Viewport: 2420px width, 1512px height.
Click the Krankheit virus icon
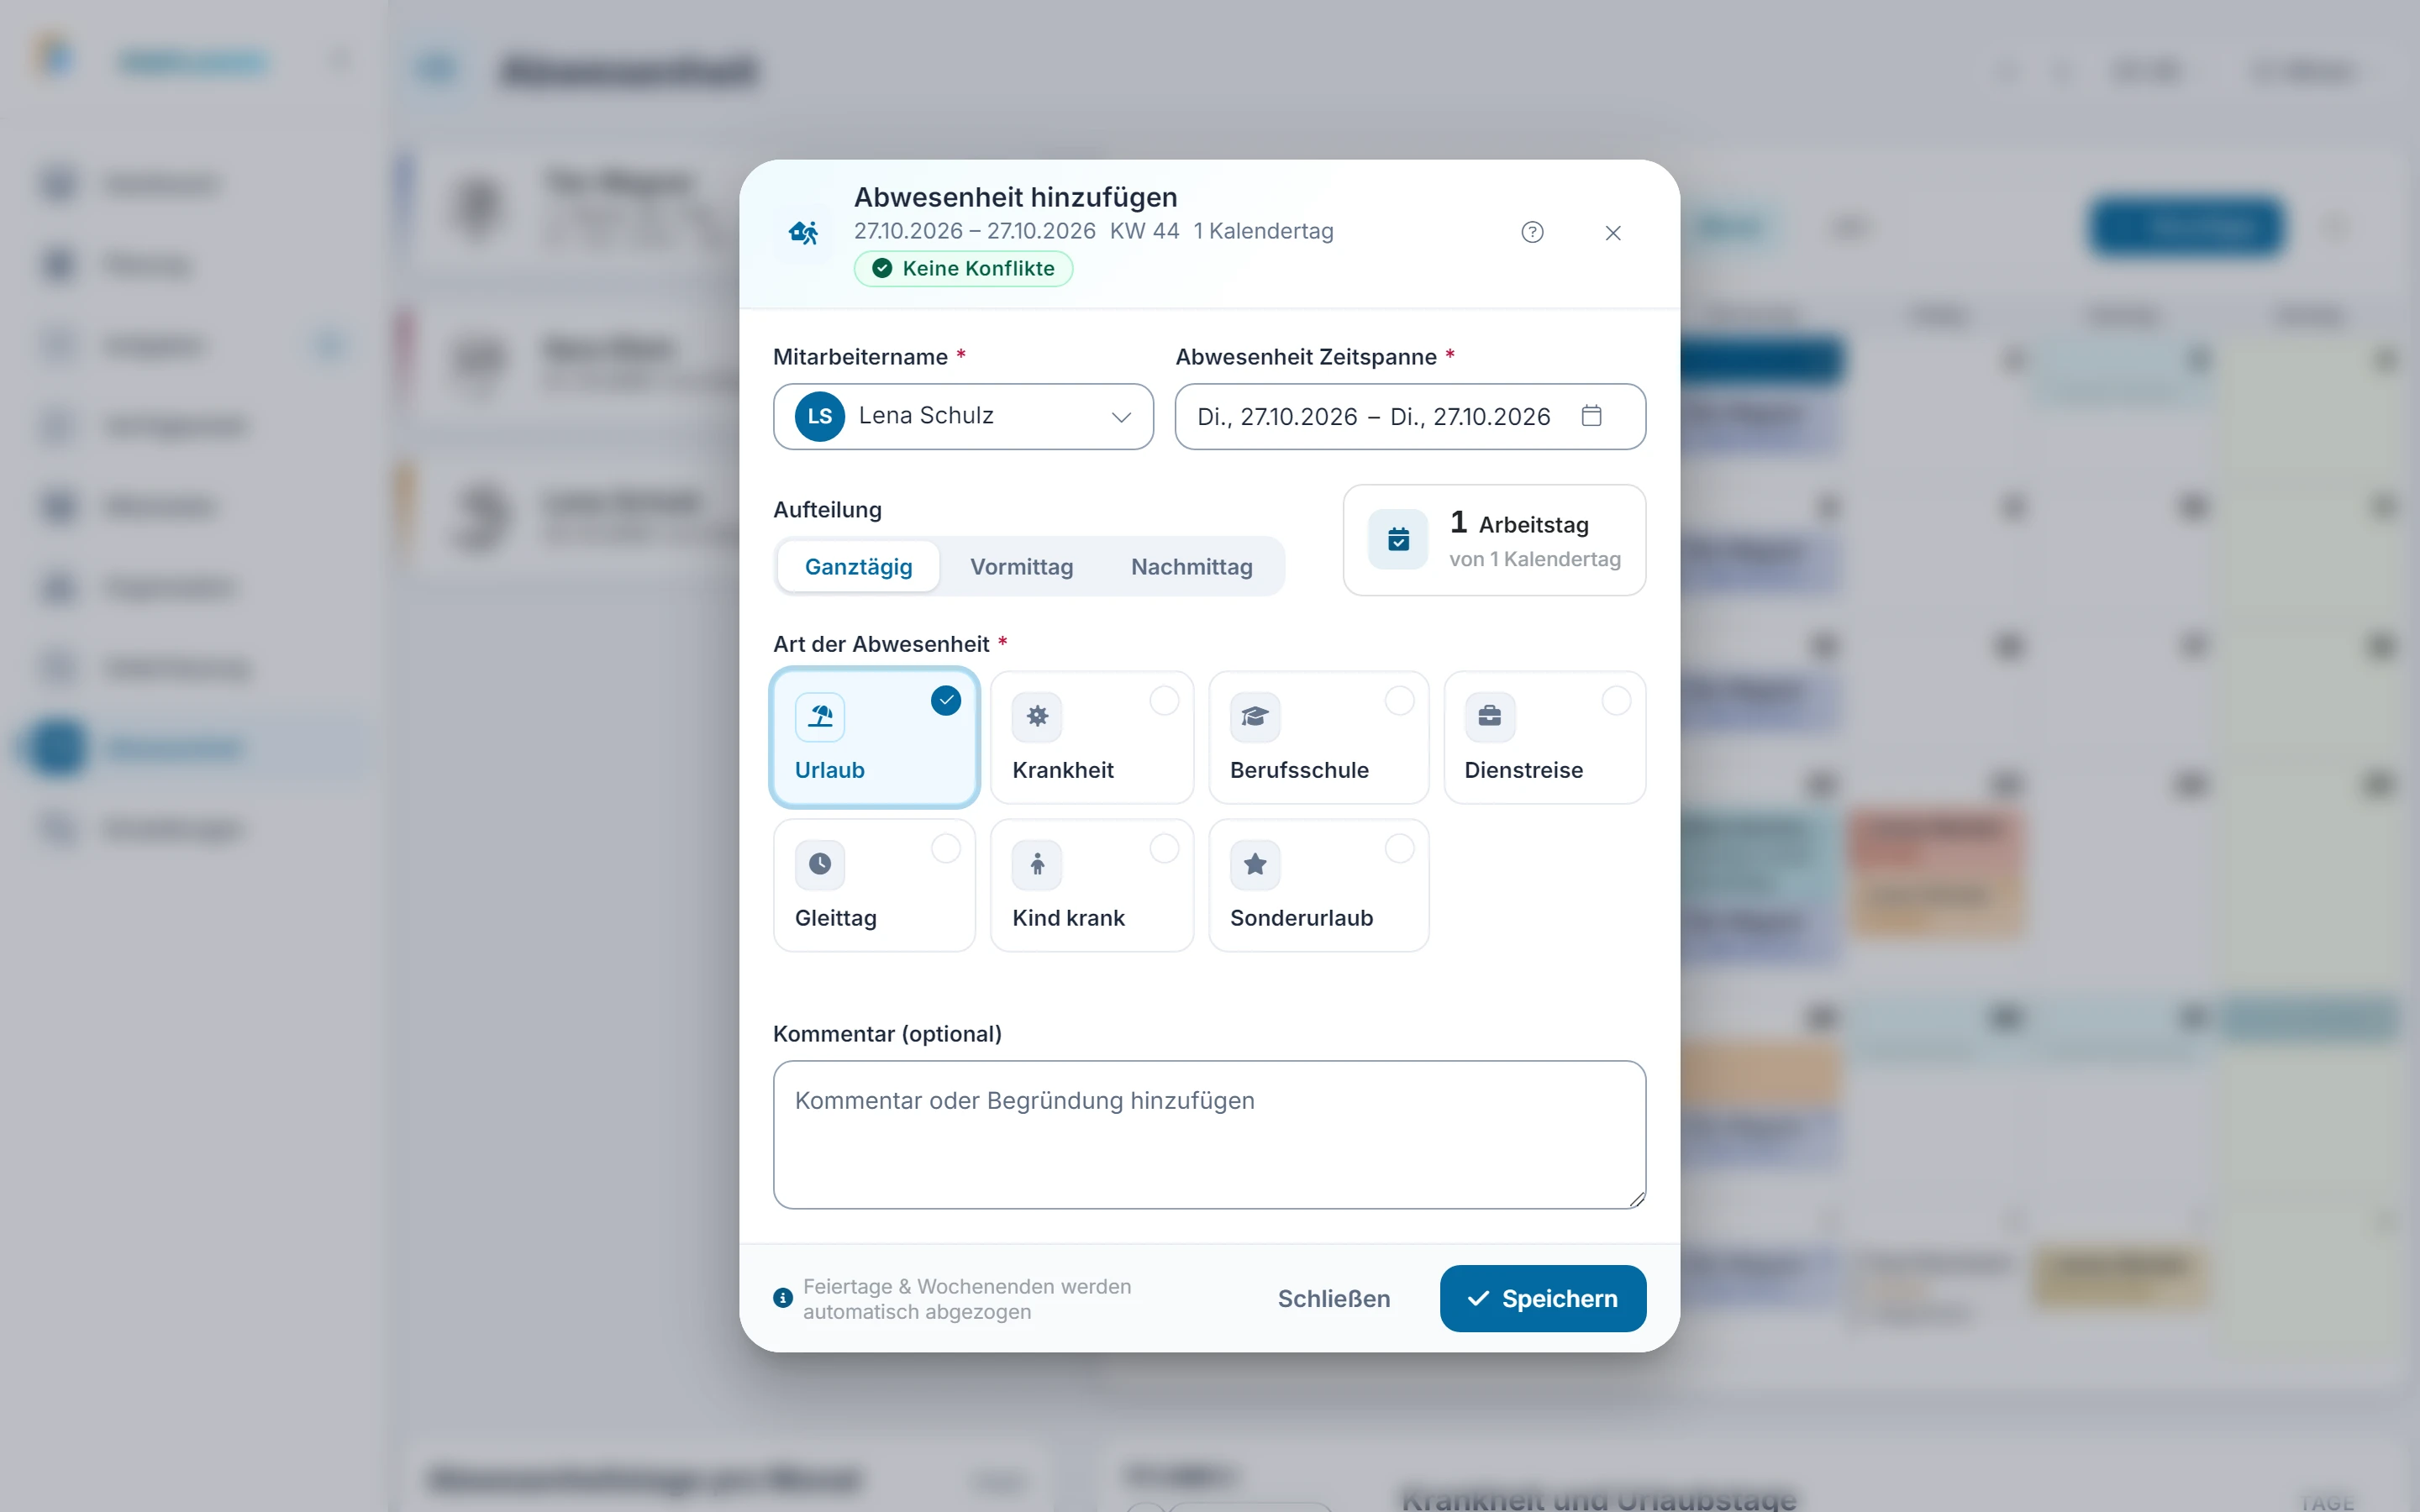point(1037,716)
